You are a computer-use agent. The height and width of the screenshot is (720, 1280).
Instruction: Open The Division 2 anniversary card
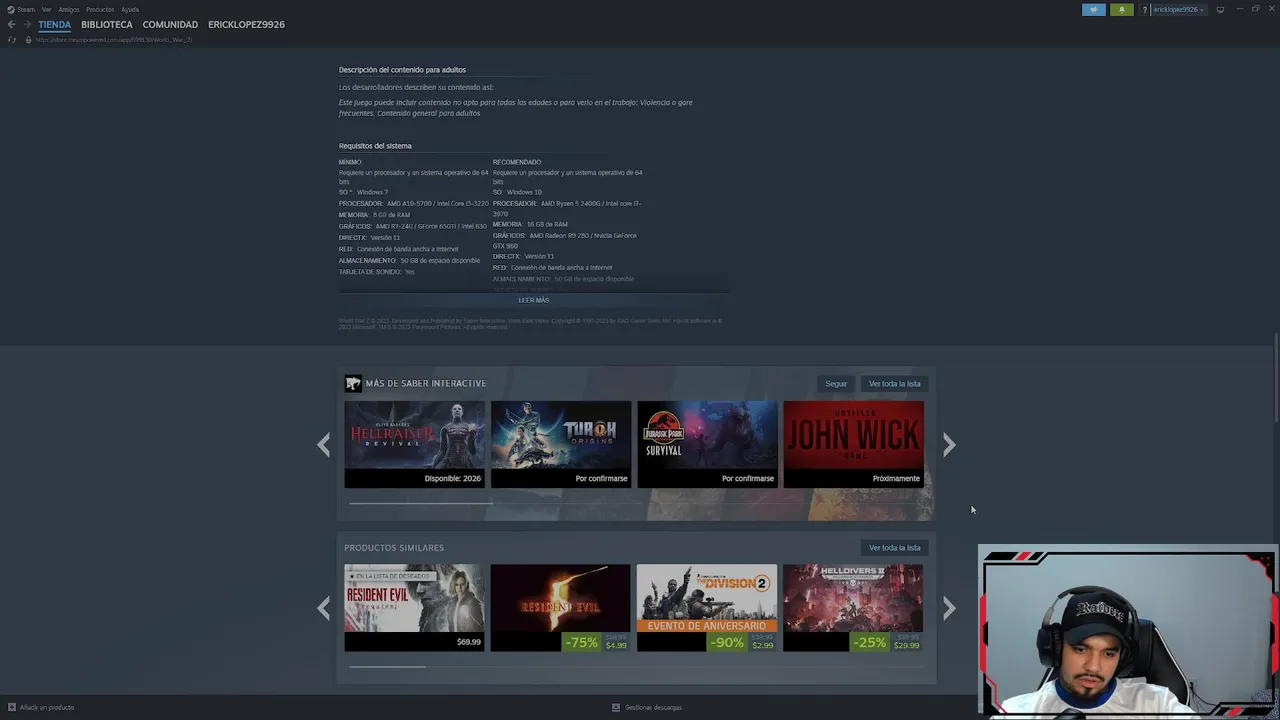(x=707, y=607)
